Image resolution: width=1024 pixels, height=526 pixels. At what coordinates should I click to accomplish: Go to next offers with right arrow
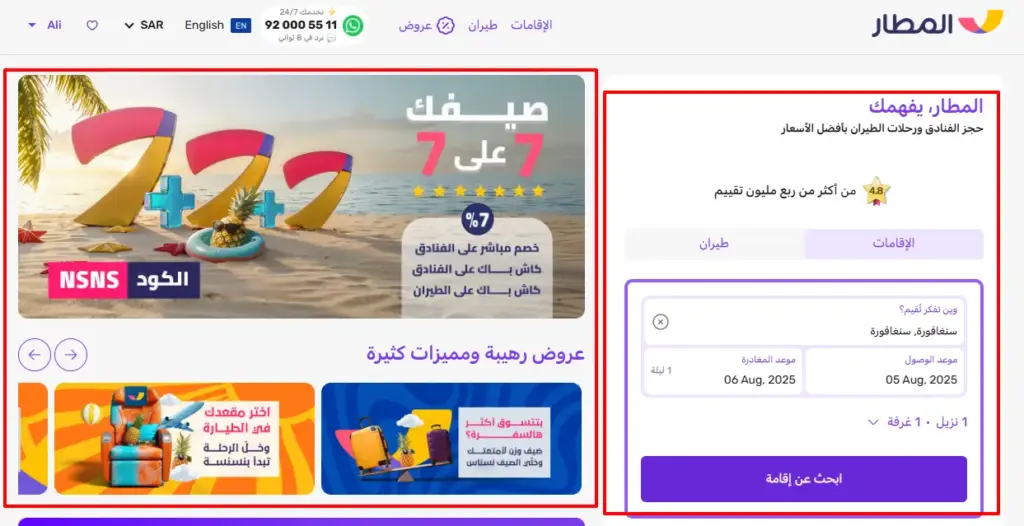pos(71,355)
